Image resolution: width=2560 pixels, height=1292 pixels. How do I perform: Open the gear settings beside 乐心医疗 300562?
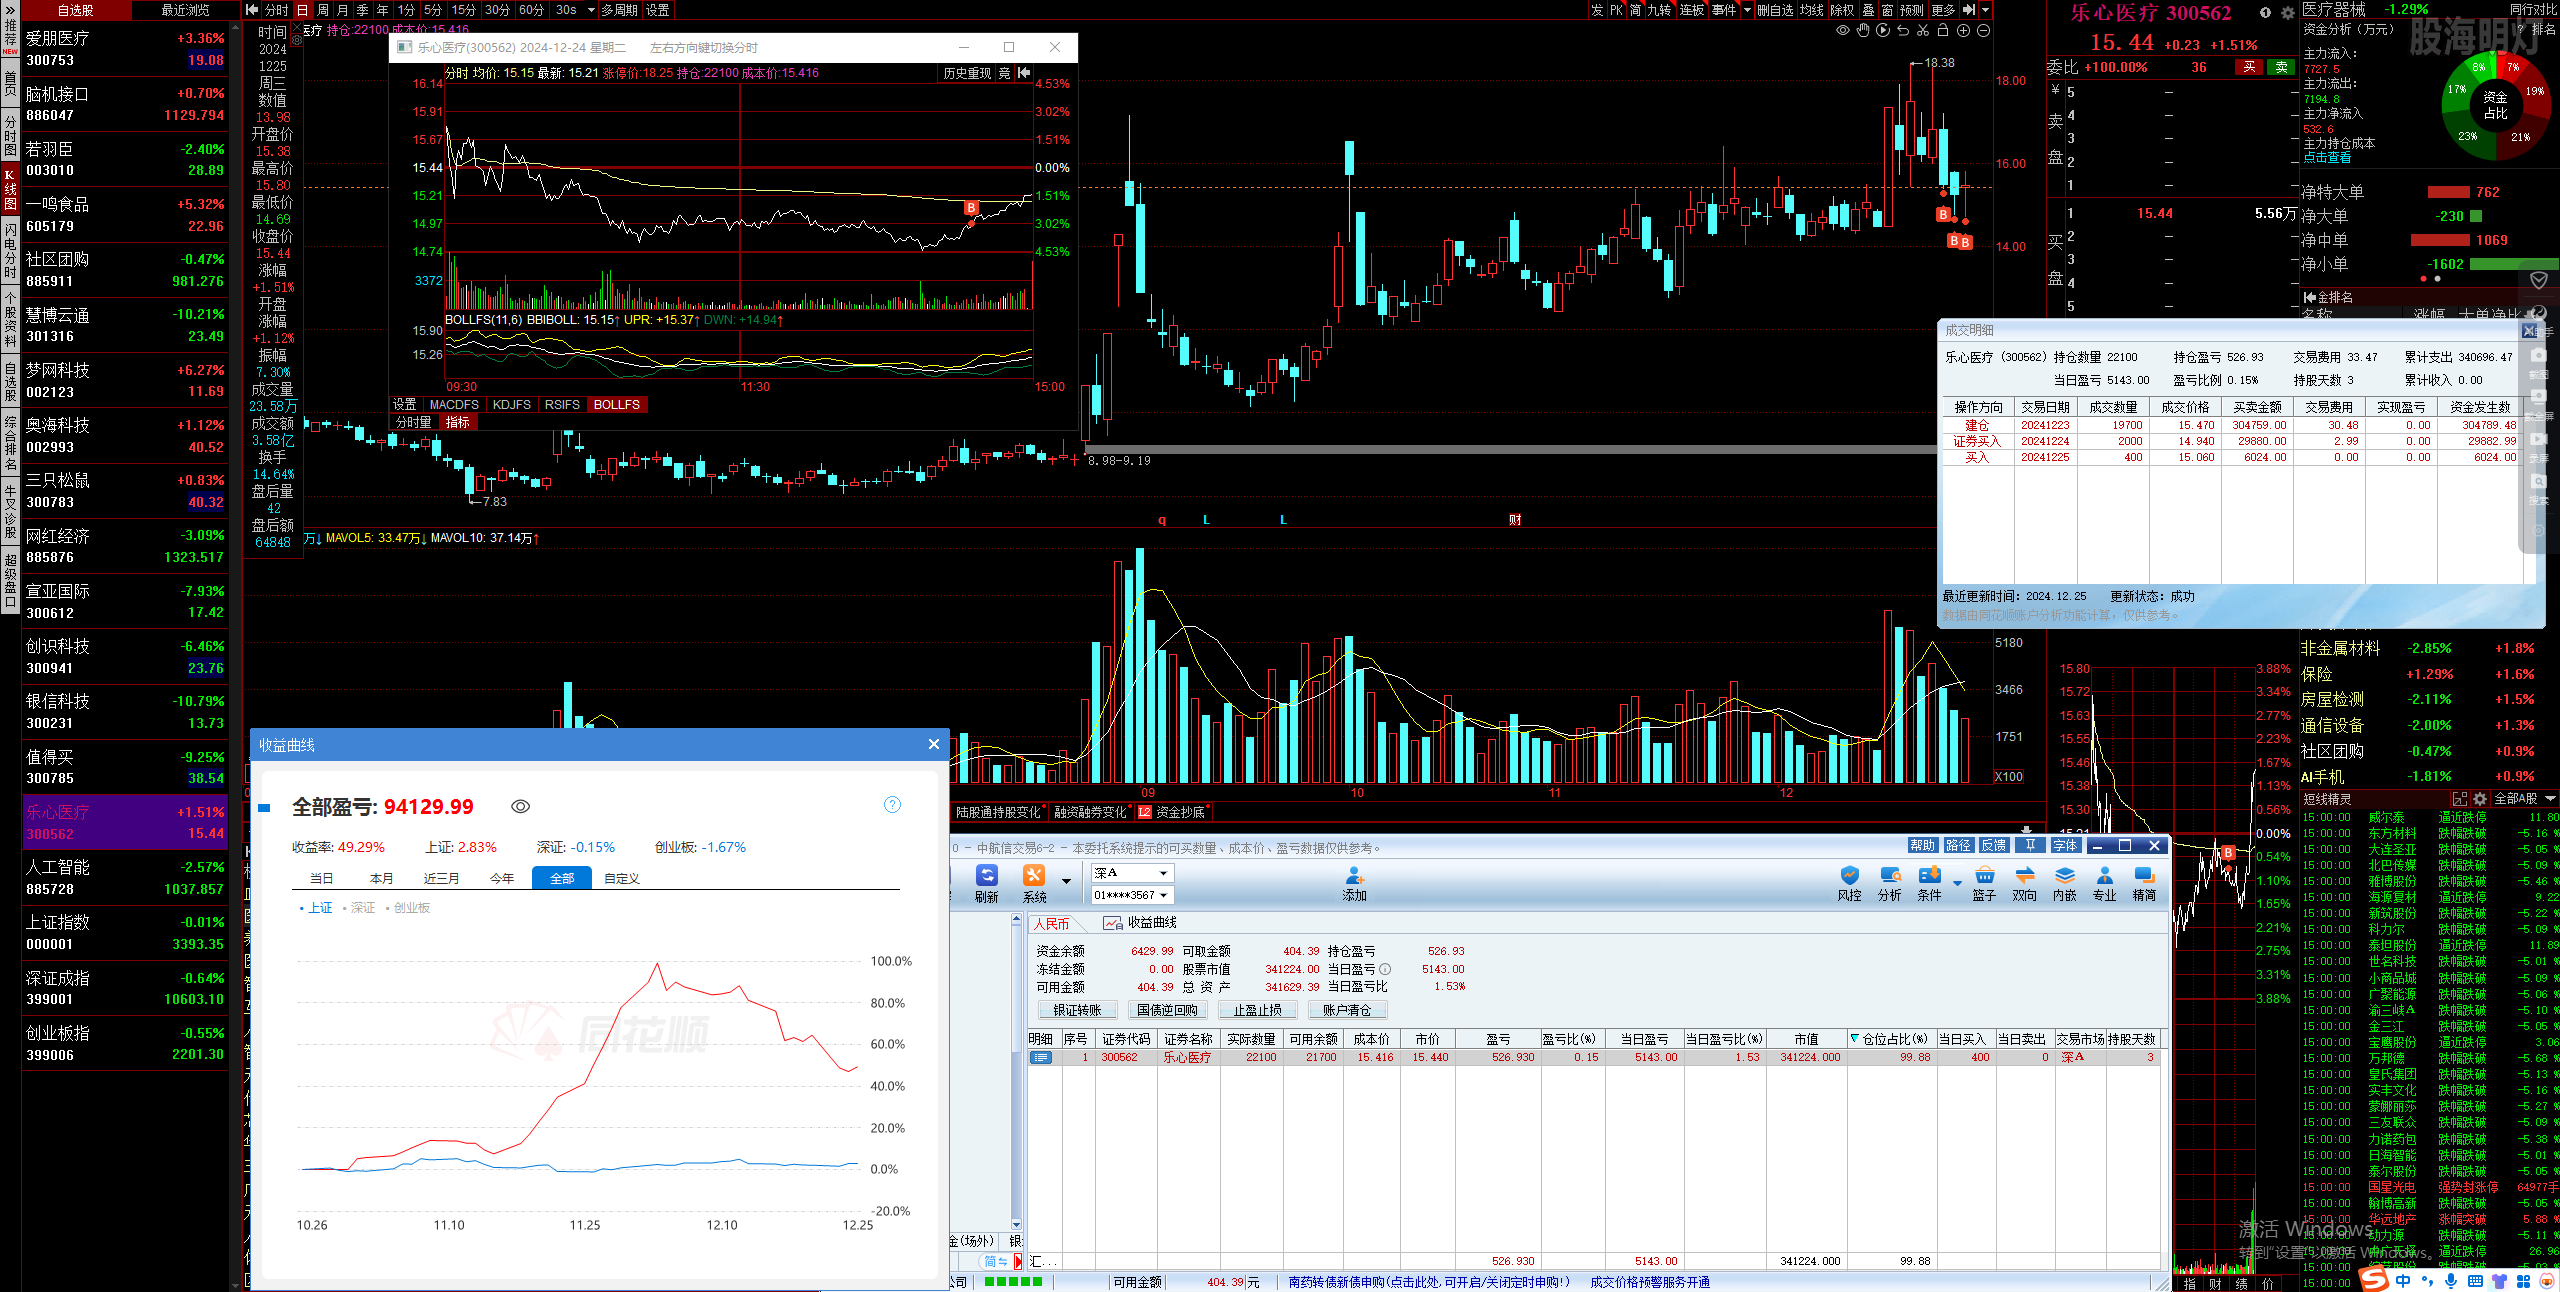(x=2287, y=13)
